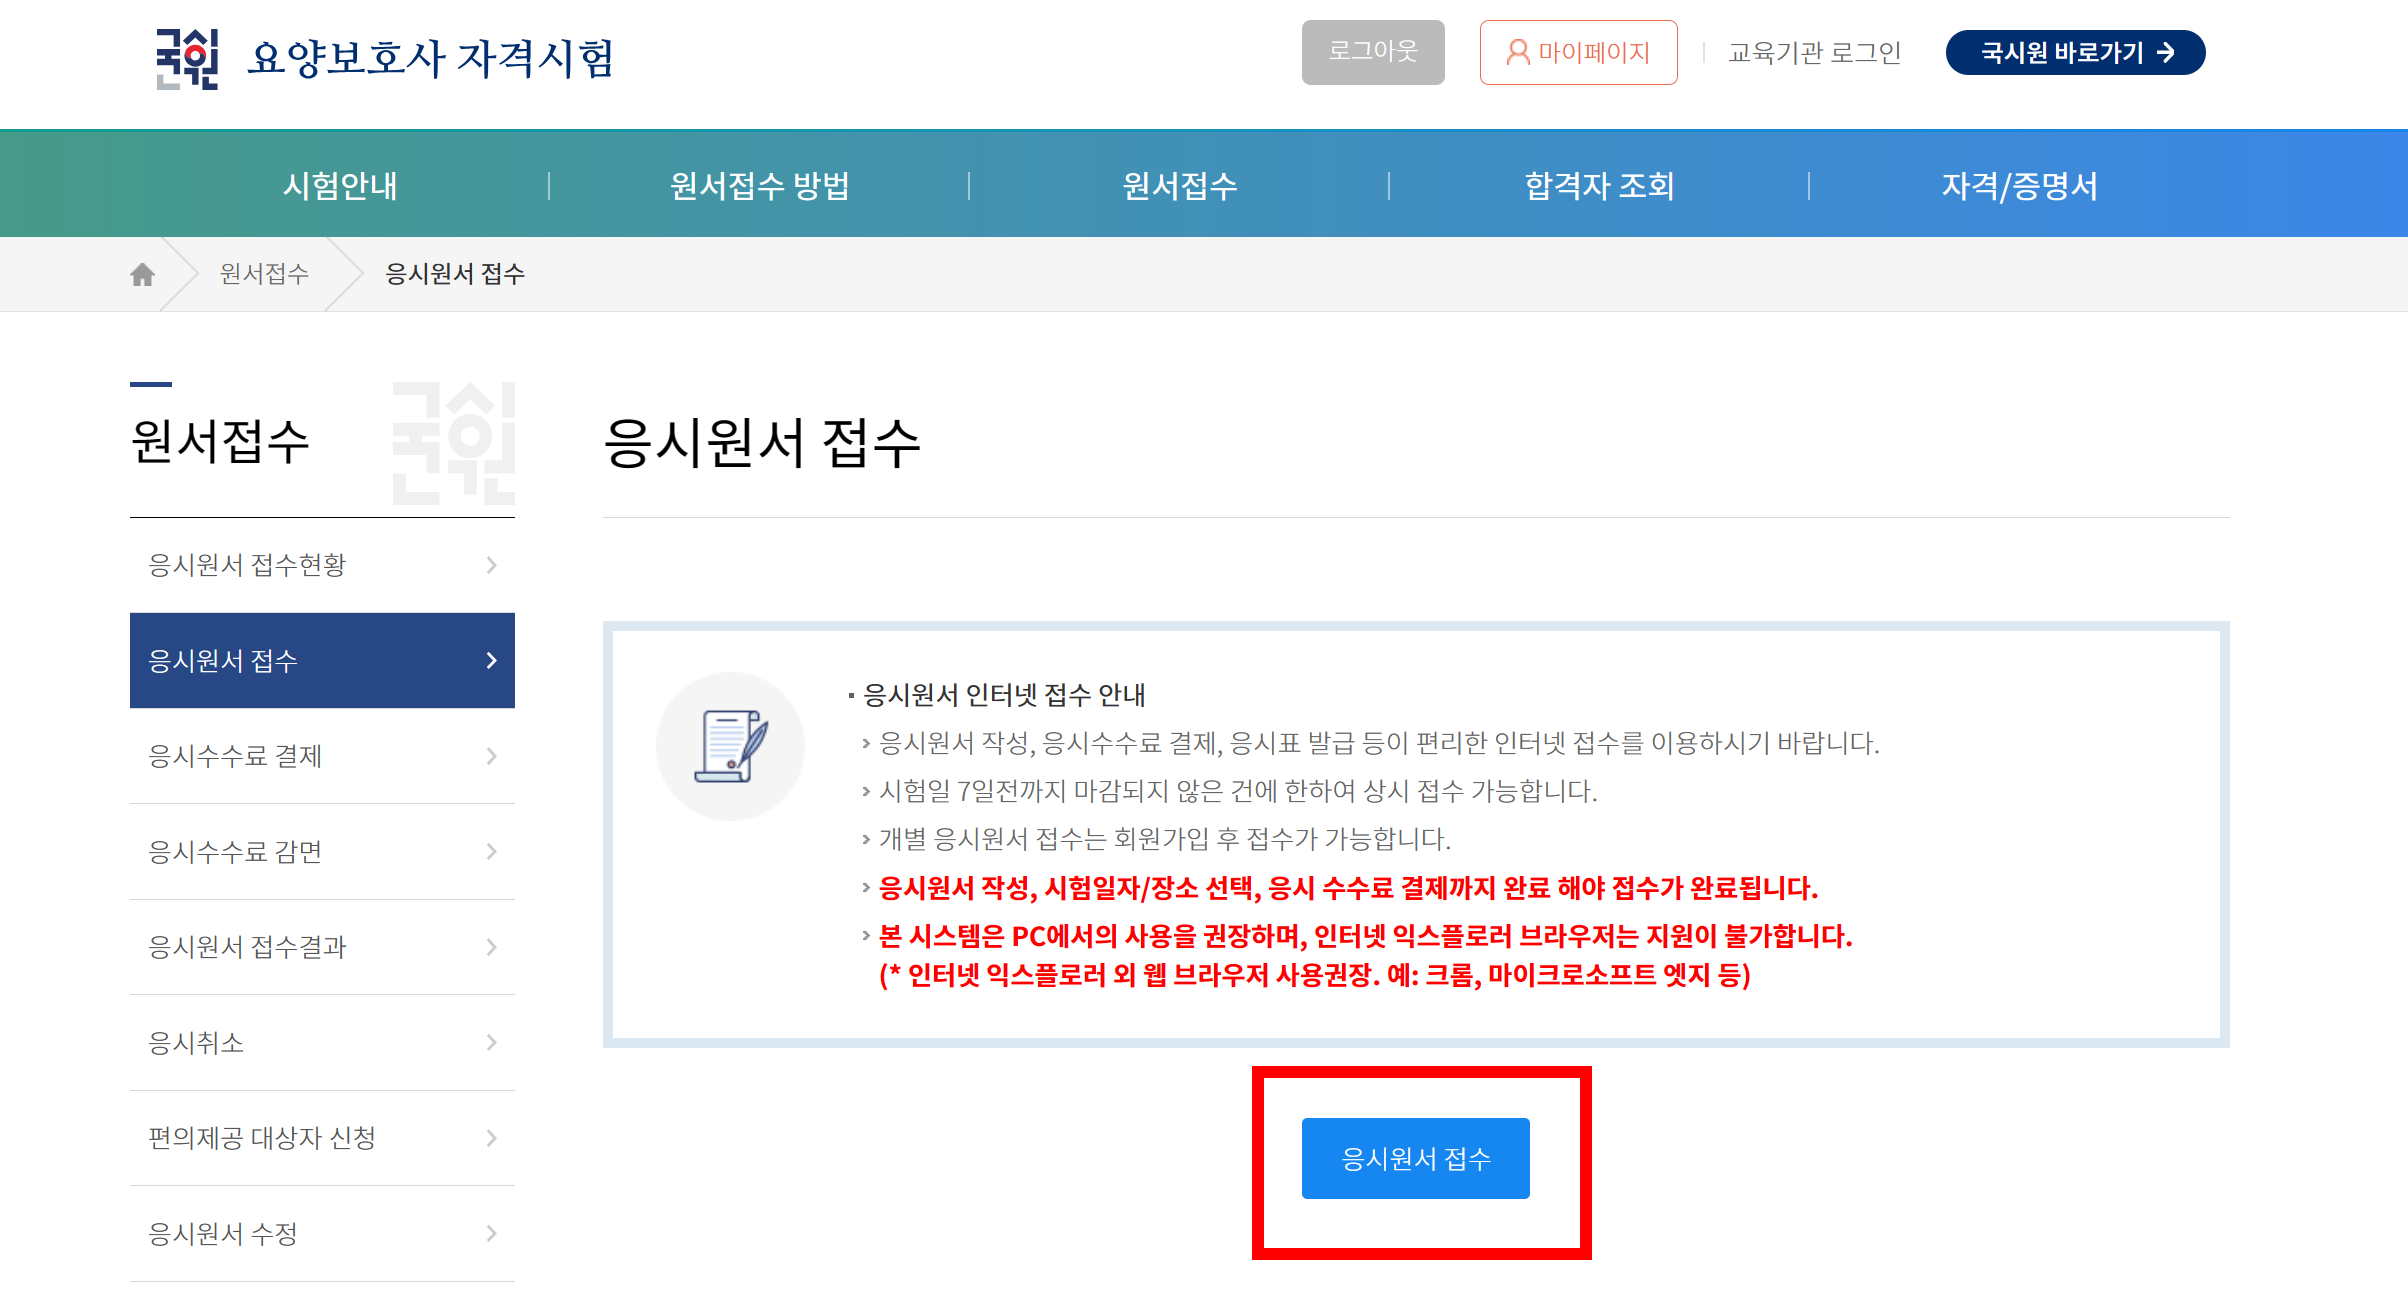
Task: Open 원서접수 방법 in main navigation
Action: (x=759, y=185)
